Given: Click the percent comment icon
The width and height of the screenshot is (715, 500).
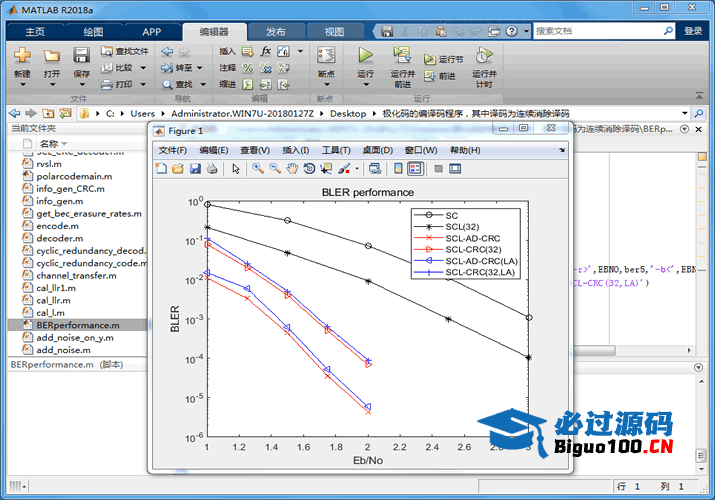Looking at the screenshot, I should [x=248, y=68].
